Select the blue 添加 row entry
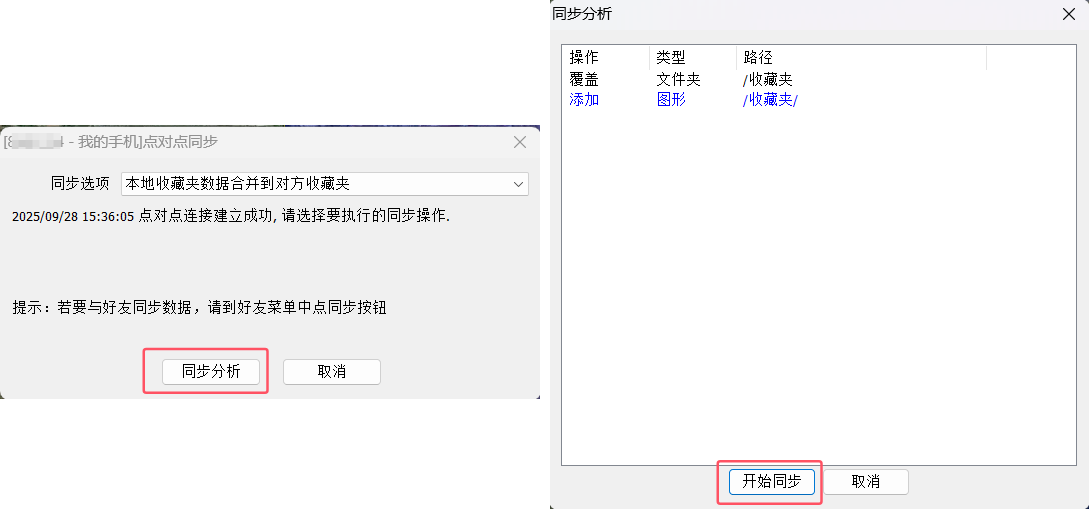Image resolution: width=1089 pixels, height=510 pixels. click(584, 99)
